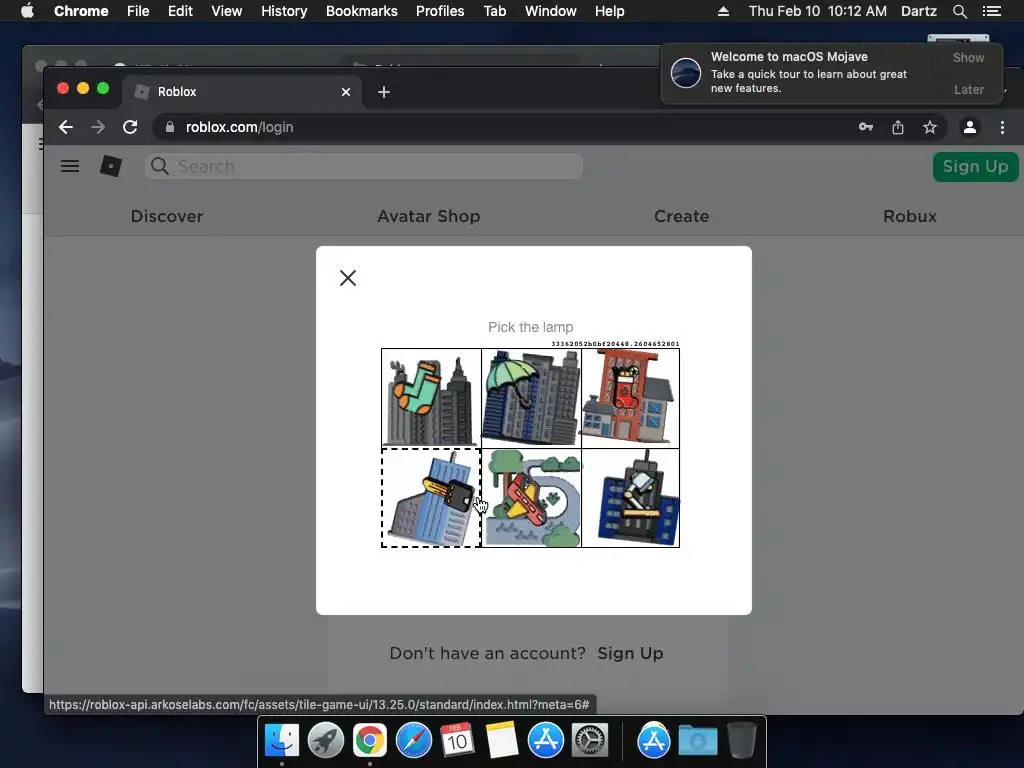Viewport: 1024px width, 768px height.
Task: Open the Bookmarks menu
Action: click(x=361, y=11)
